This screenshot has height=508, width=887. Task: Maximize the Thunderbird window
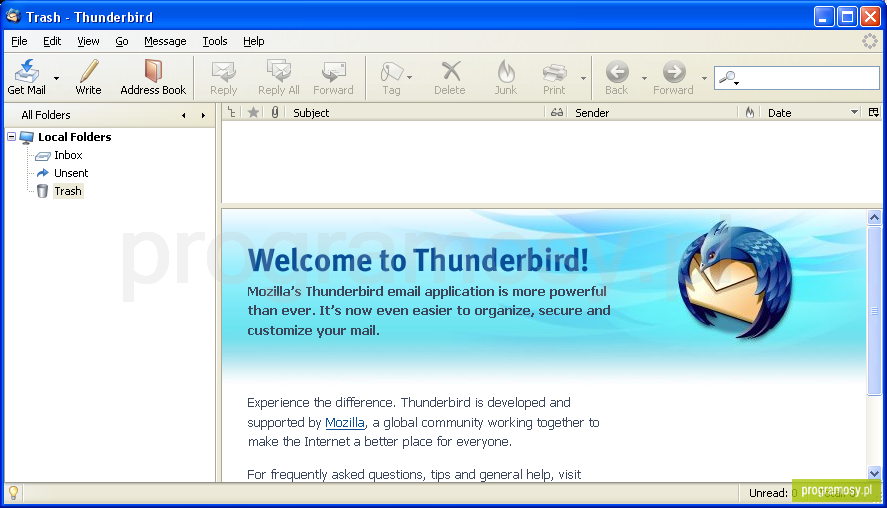pyautogui.click(x=847, y=17)
